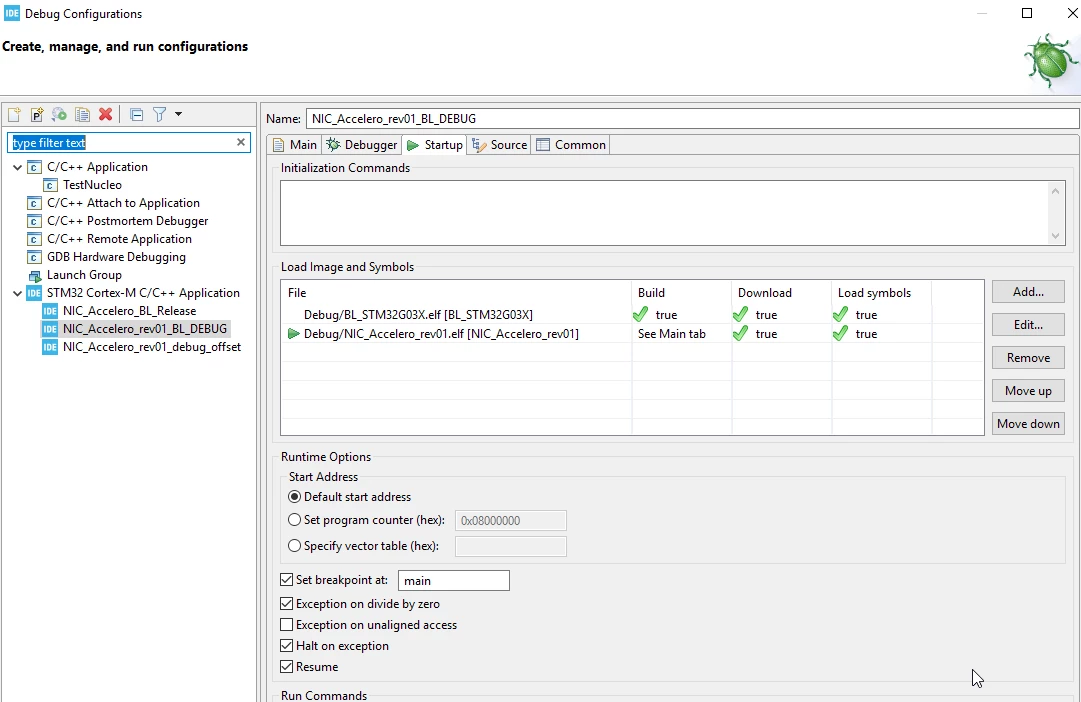Click Load symbols checkmark for BL_STM32G03X.elf
This screenshot has height=702, width=1081.
[x=840, y=314]
